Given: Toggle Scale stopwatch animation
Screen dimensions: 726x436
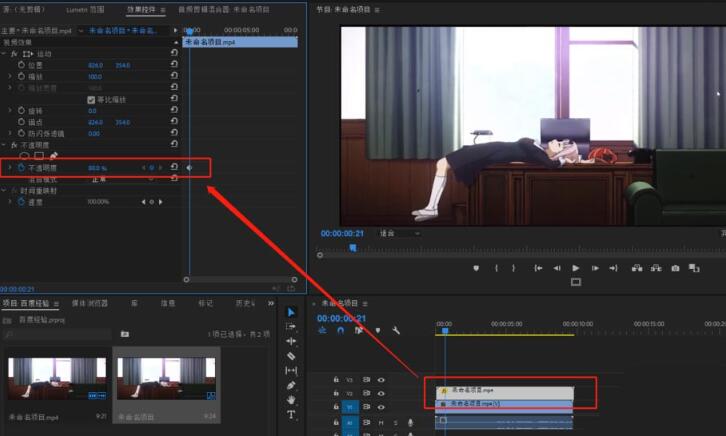Looking at the screenshot, I should (x=21, y=76).
